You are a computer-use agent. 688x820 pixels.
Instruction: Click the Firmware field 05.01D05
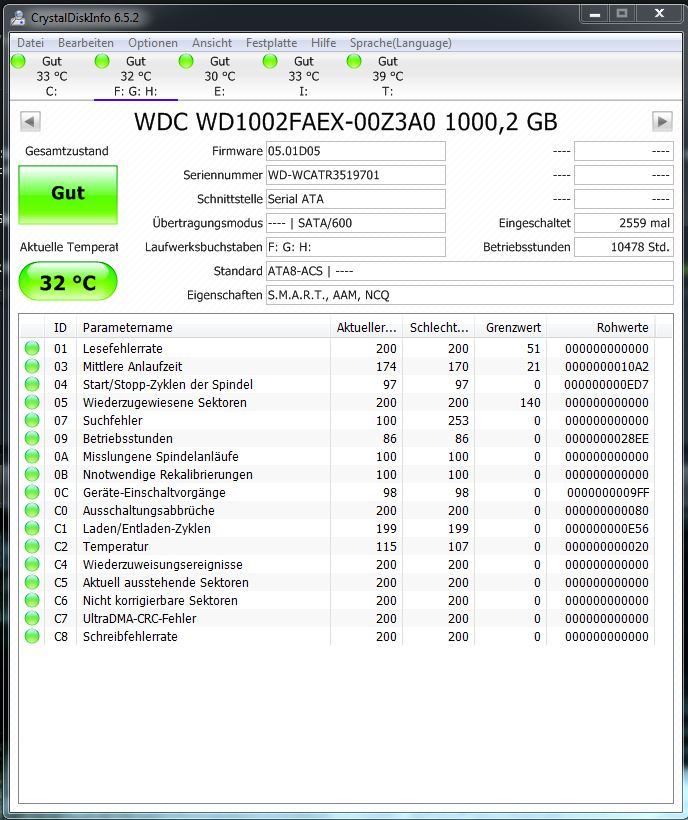[356, 151]
